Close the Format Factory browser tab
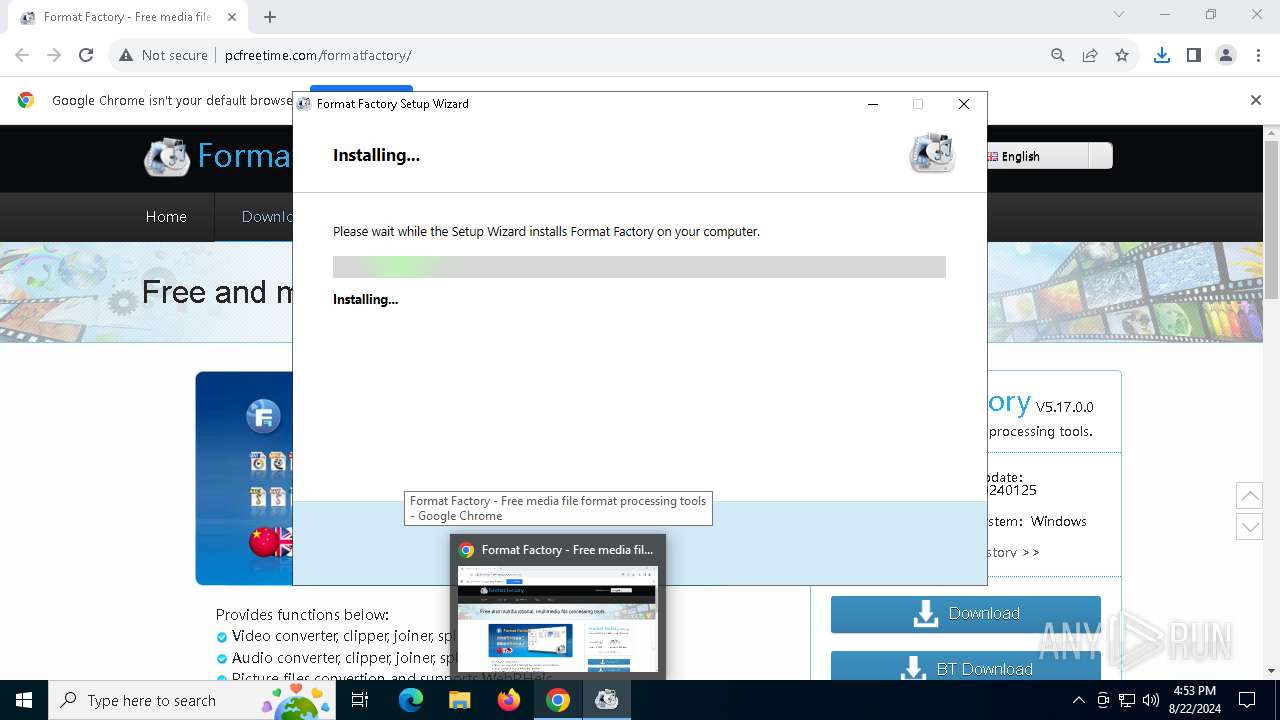 point(232,17)
